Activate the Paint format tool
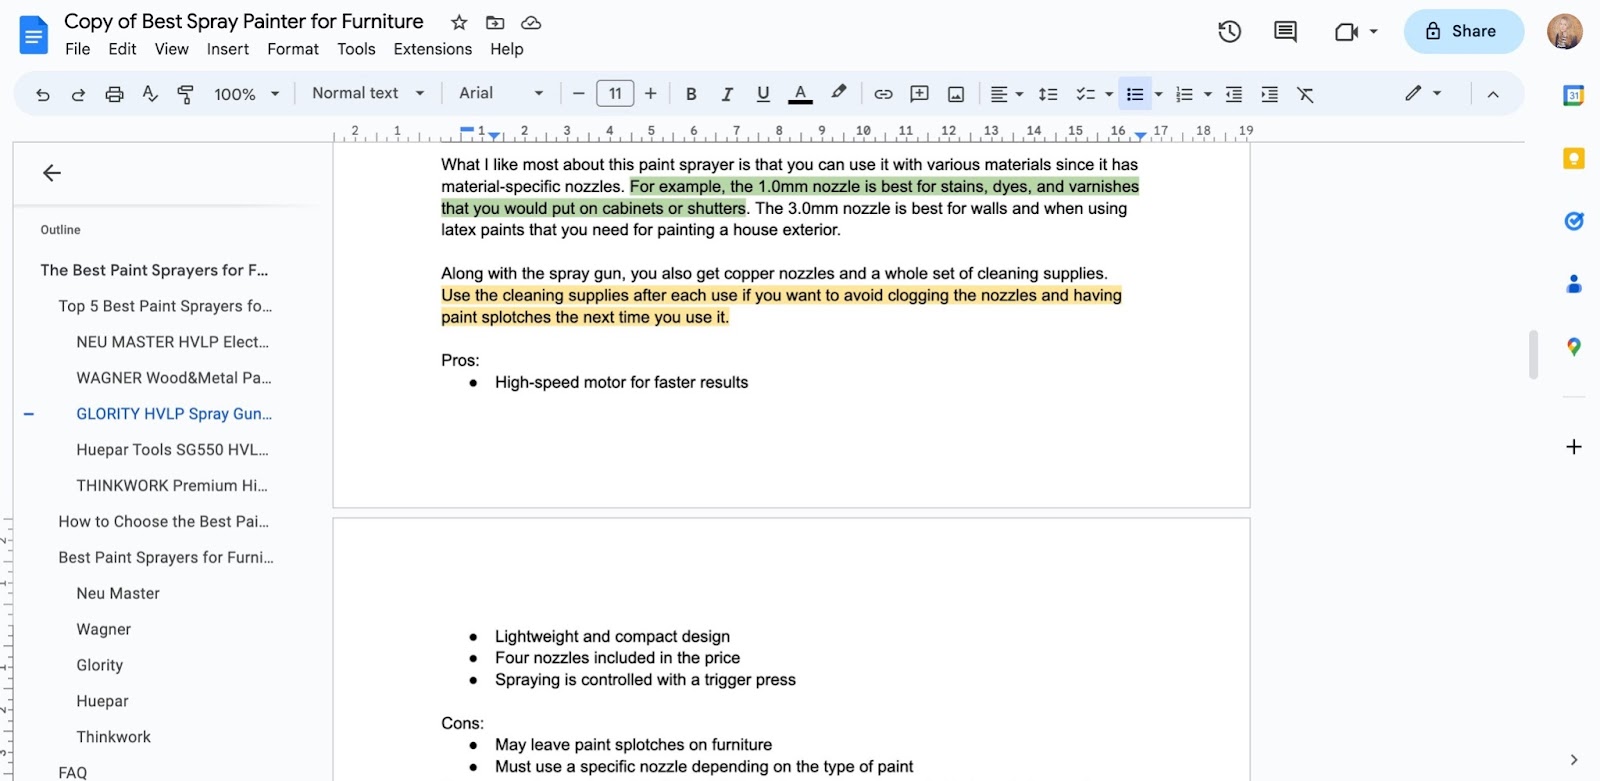 (x=186, y=94)
